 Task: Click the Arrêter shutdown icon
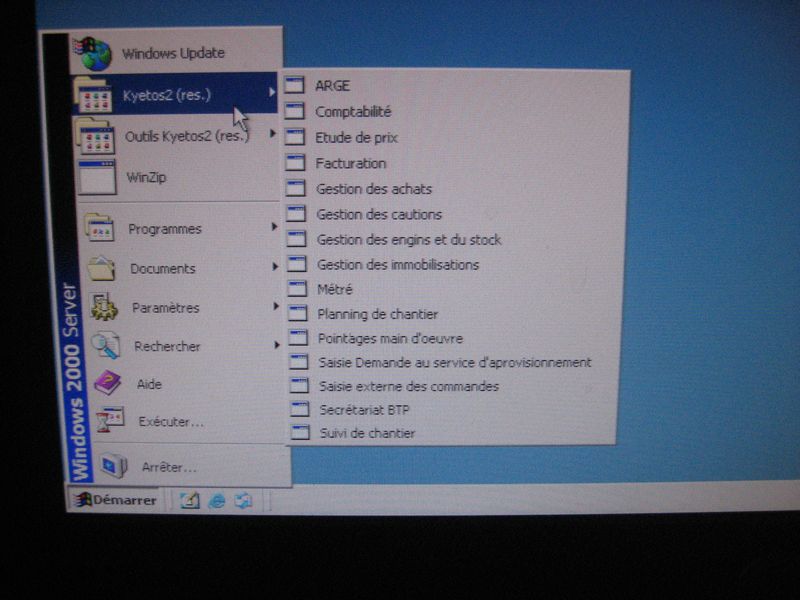click(x=113, y=465)
